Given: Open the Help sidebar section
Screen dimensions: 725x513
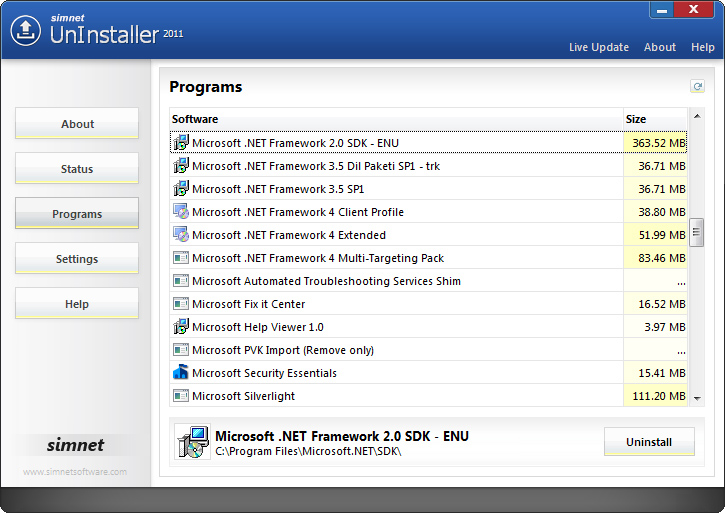Looking at the screenshot, I should 77,303.
